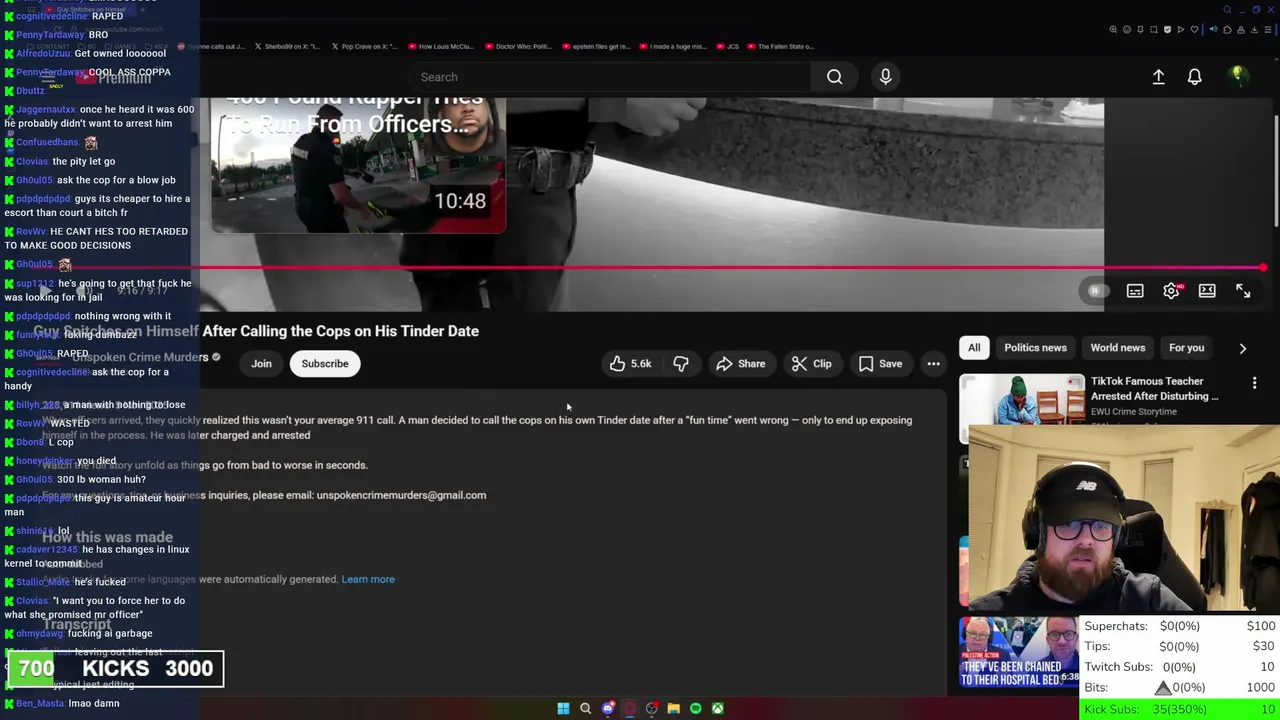Open the Windows Start menu

tap(563, 708)
